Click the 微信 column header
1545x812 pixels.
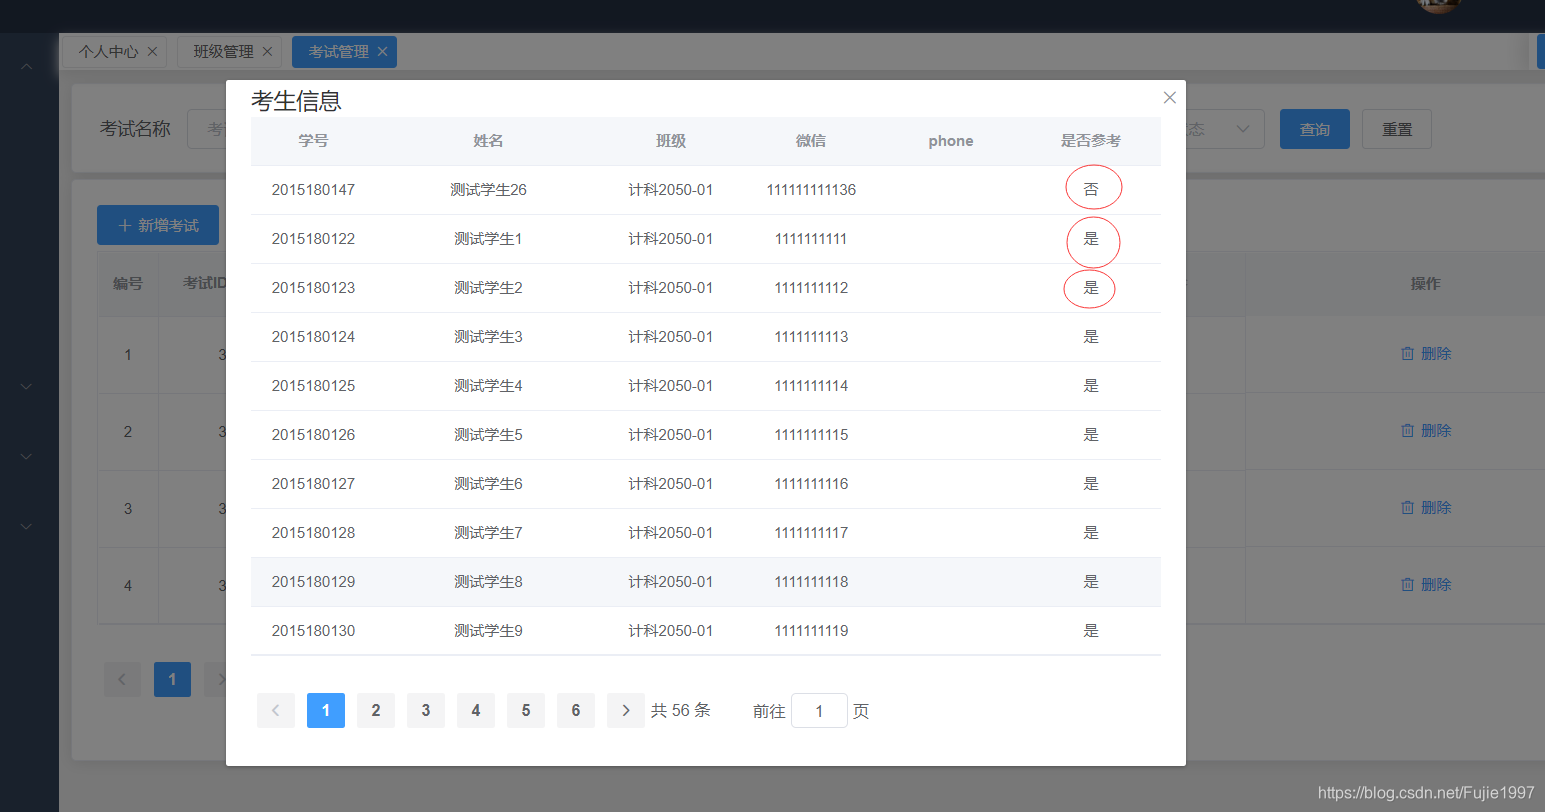[811, 141]
